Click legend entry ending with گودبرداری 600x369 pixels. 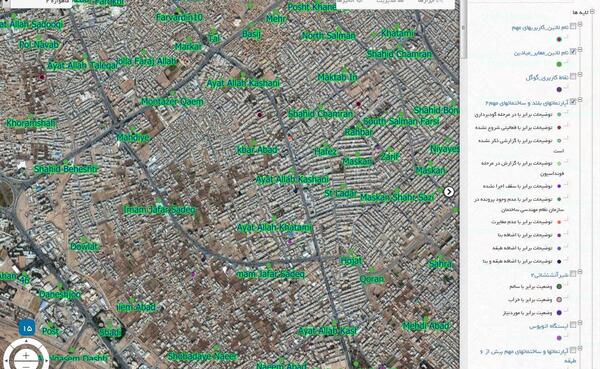click(x=513, y=114)
